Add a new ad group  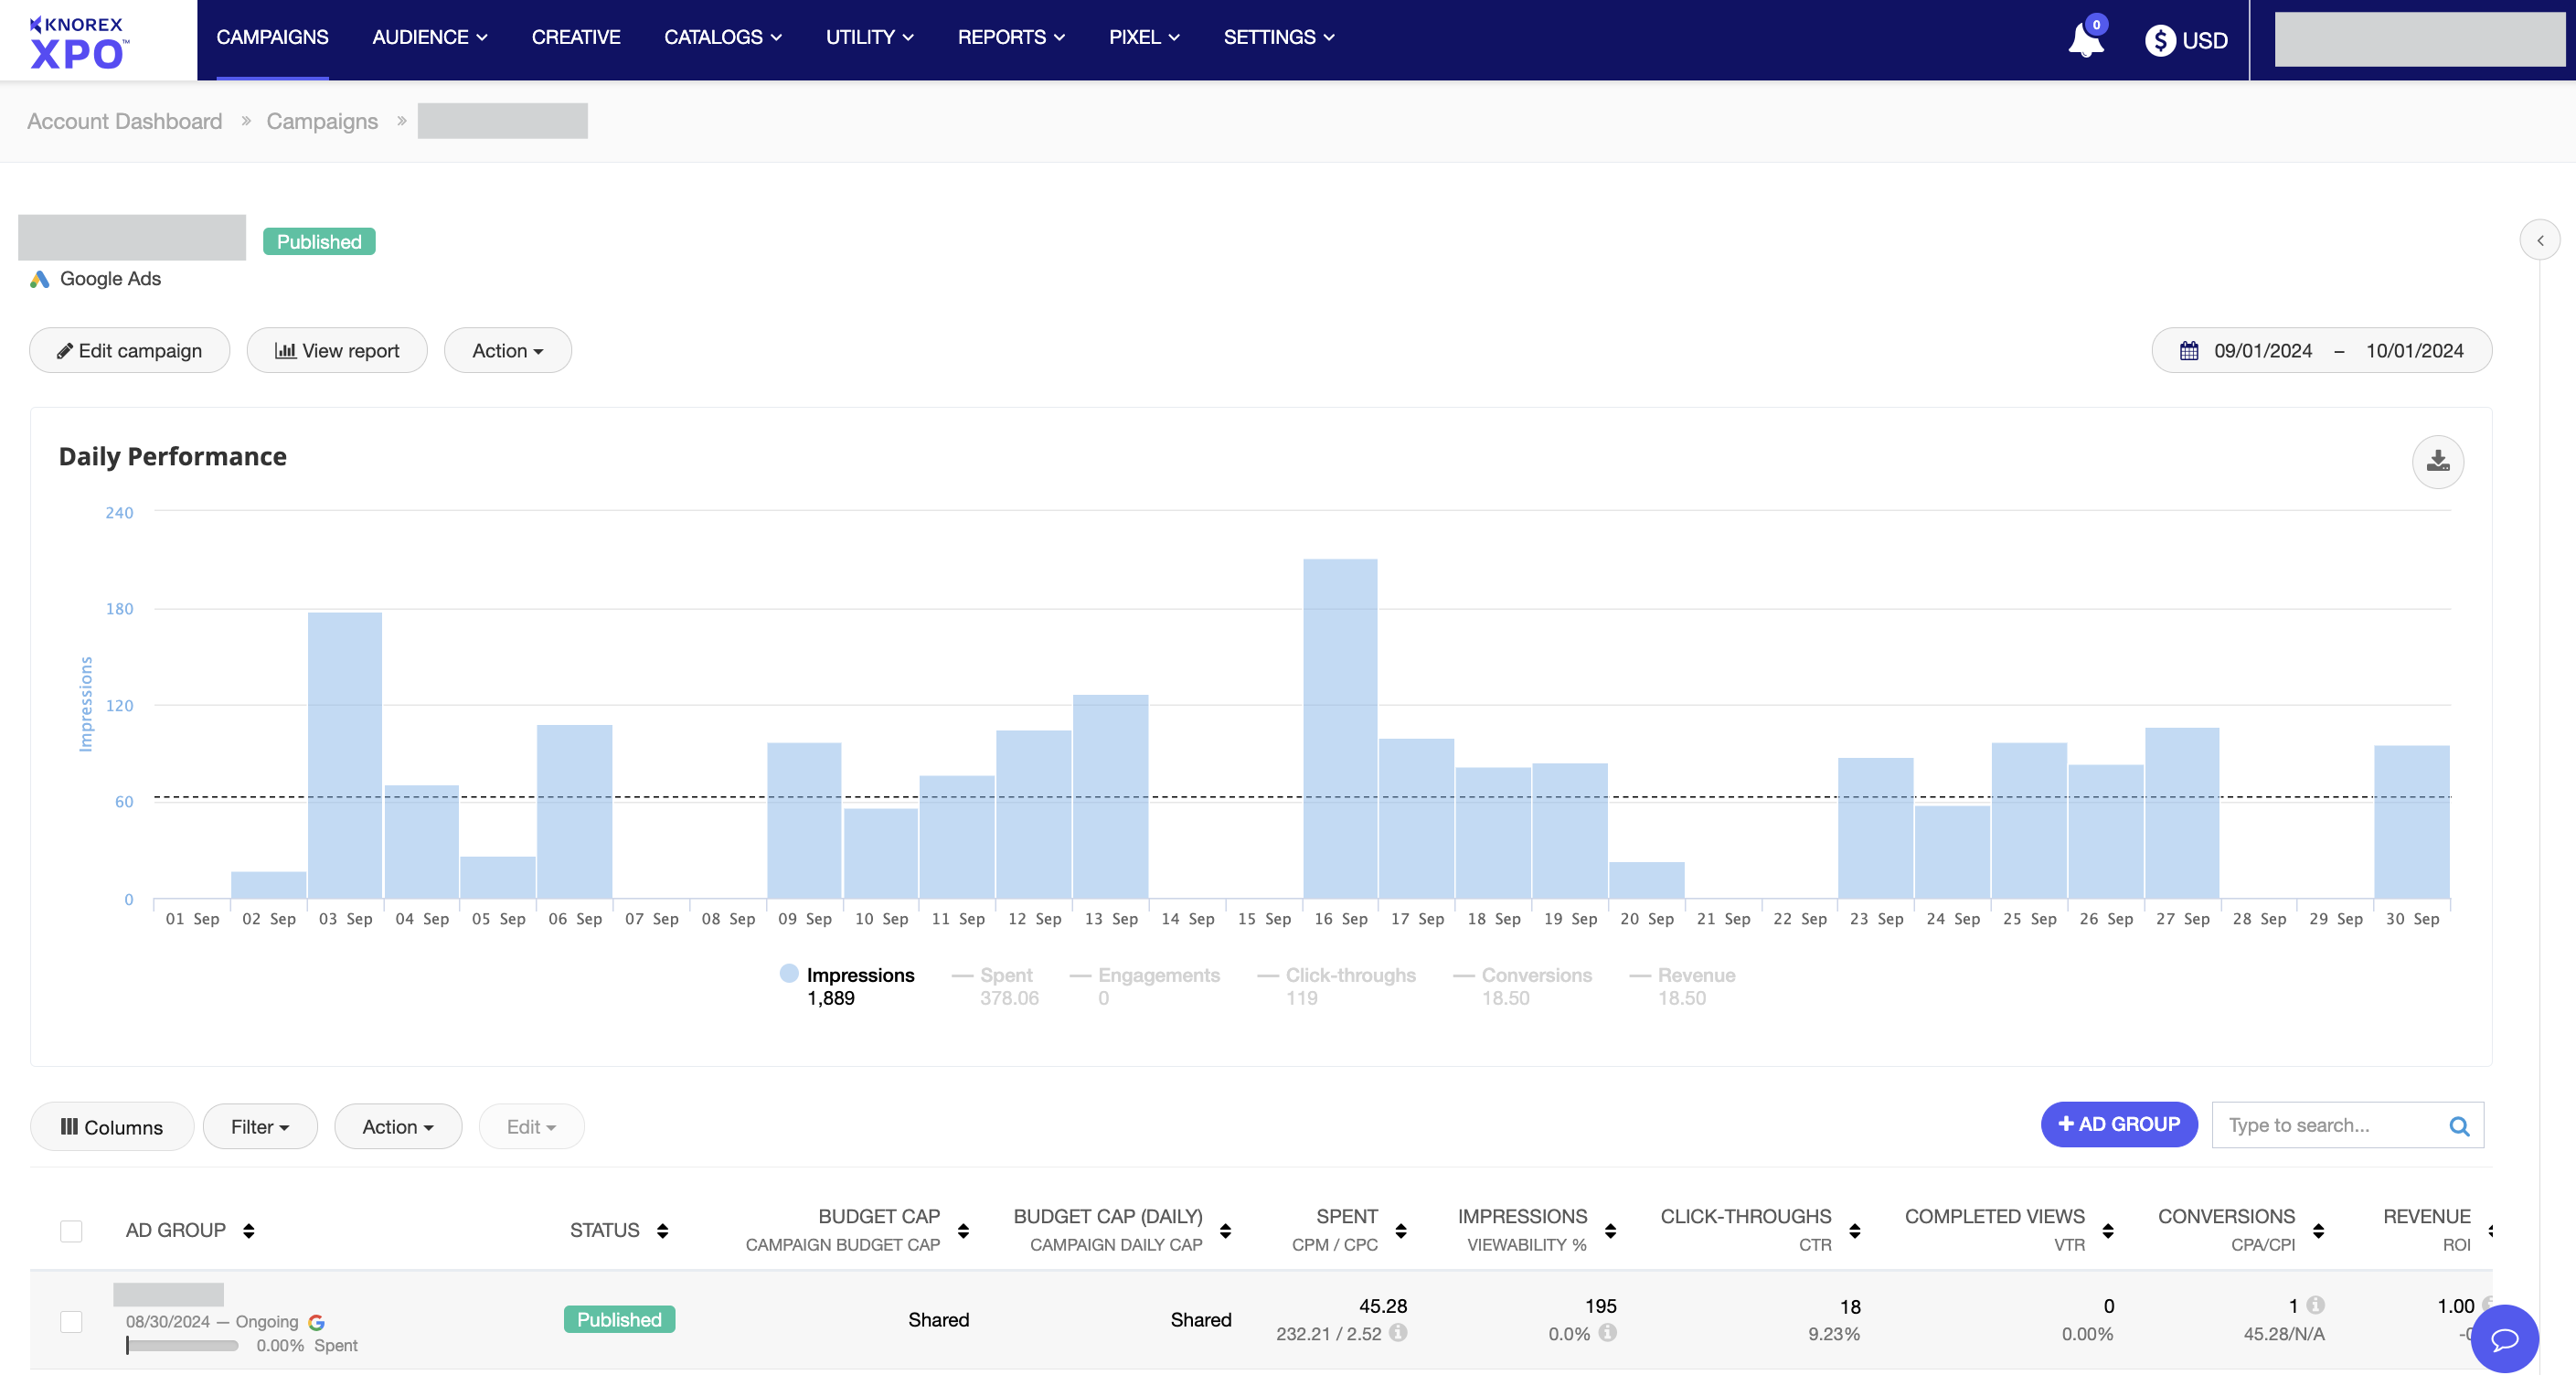(x=2118, y=1124)
